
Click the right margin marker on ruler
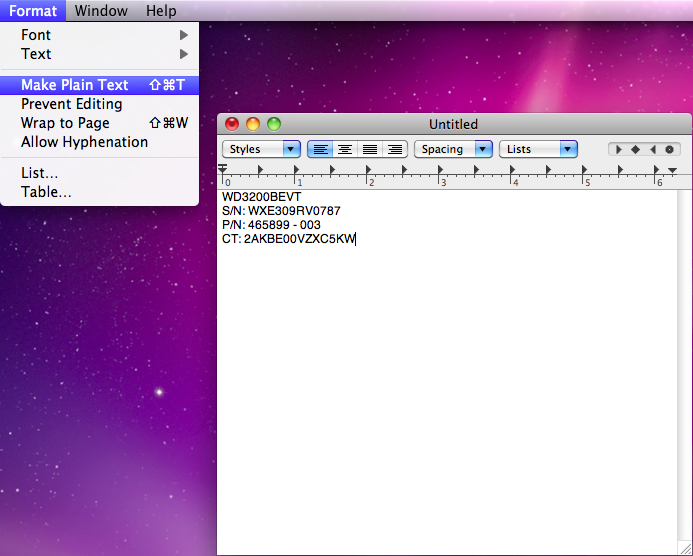pos(672,171)
